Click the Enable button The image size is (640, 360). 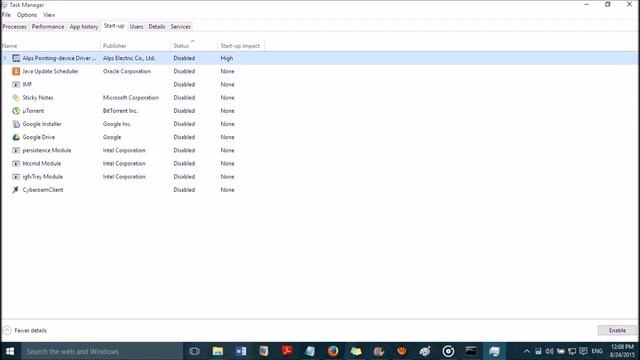pyautogui.click(x=617, y=330)
